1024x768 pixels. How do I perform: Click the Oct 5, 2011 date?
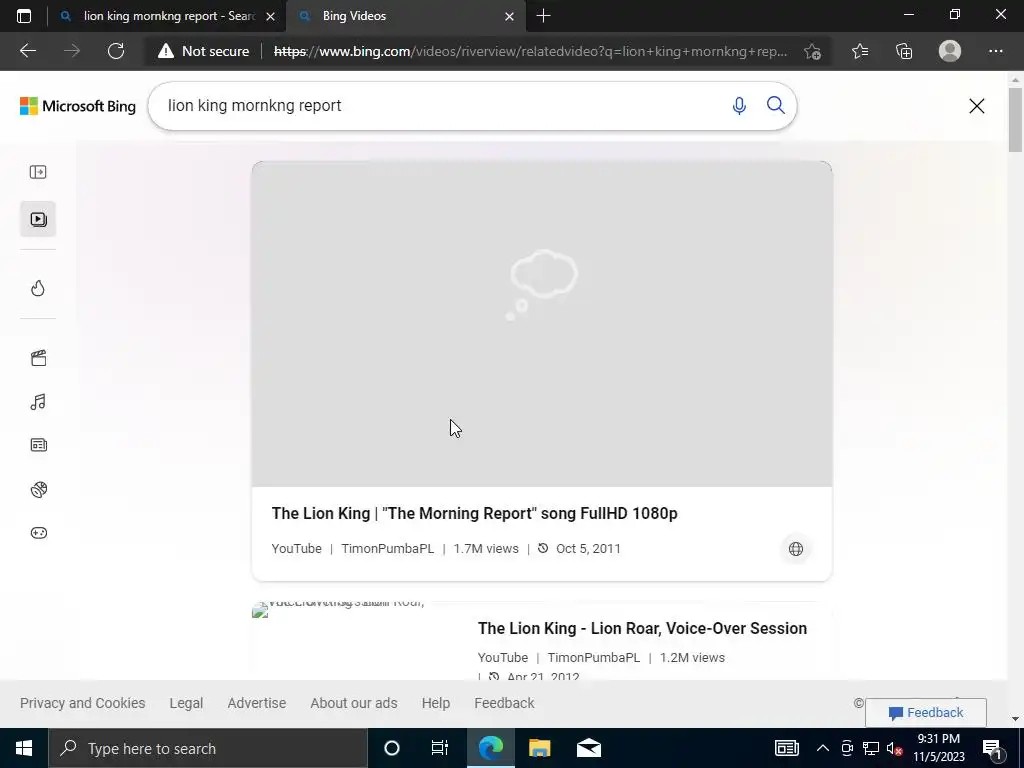[588, 549]
